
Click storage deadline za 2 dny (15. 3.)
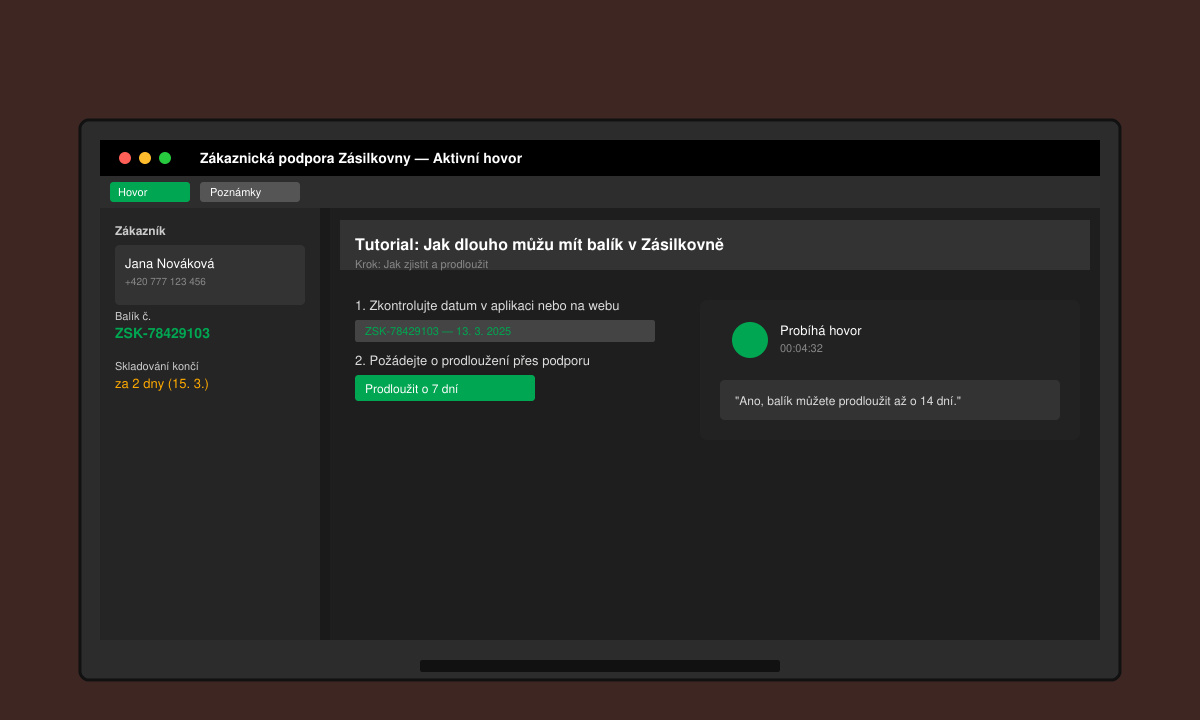point(162,384)
